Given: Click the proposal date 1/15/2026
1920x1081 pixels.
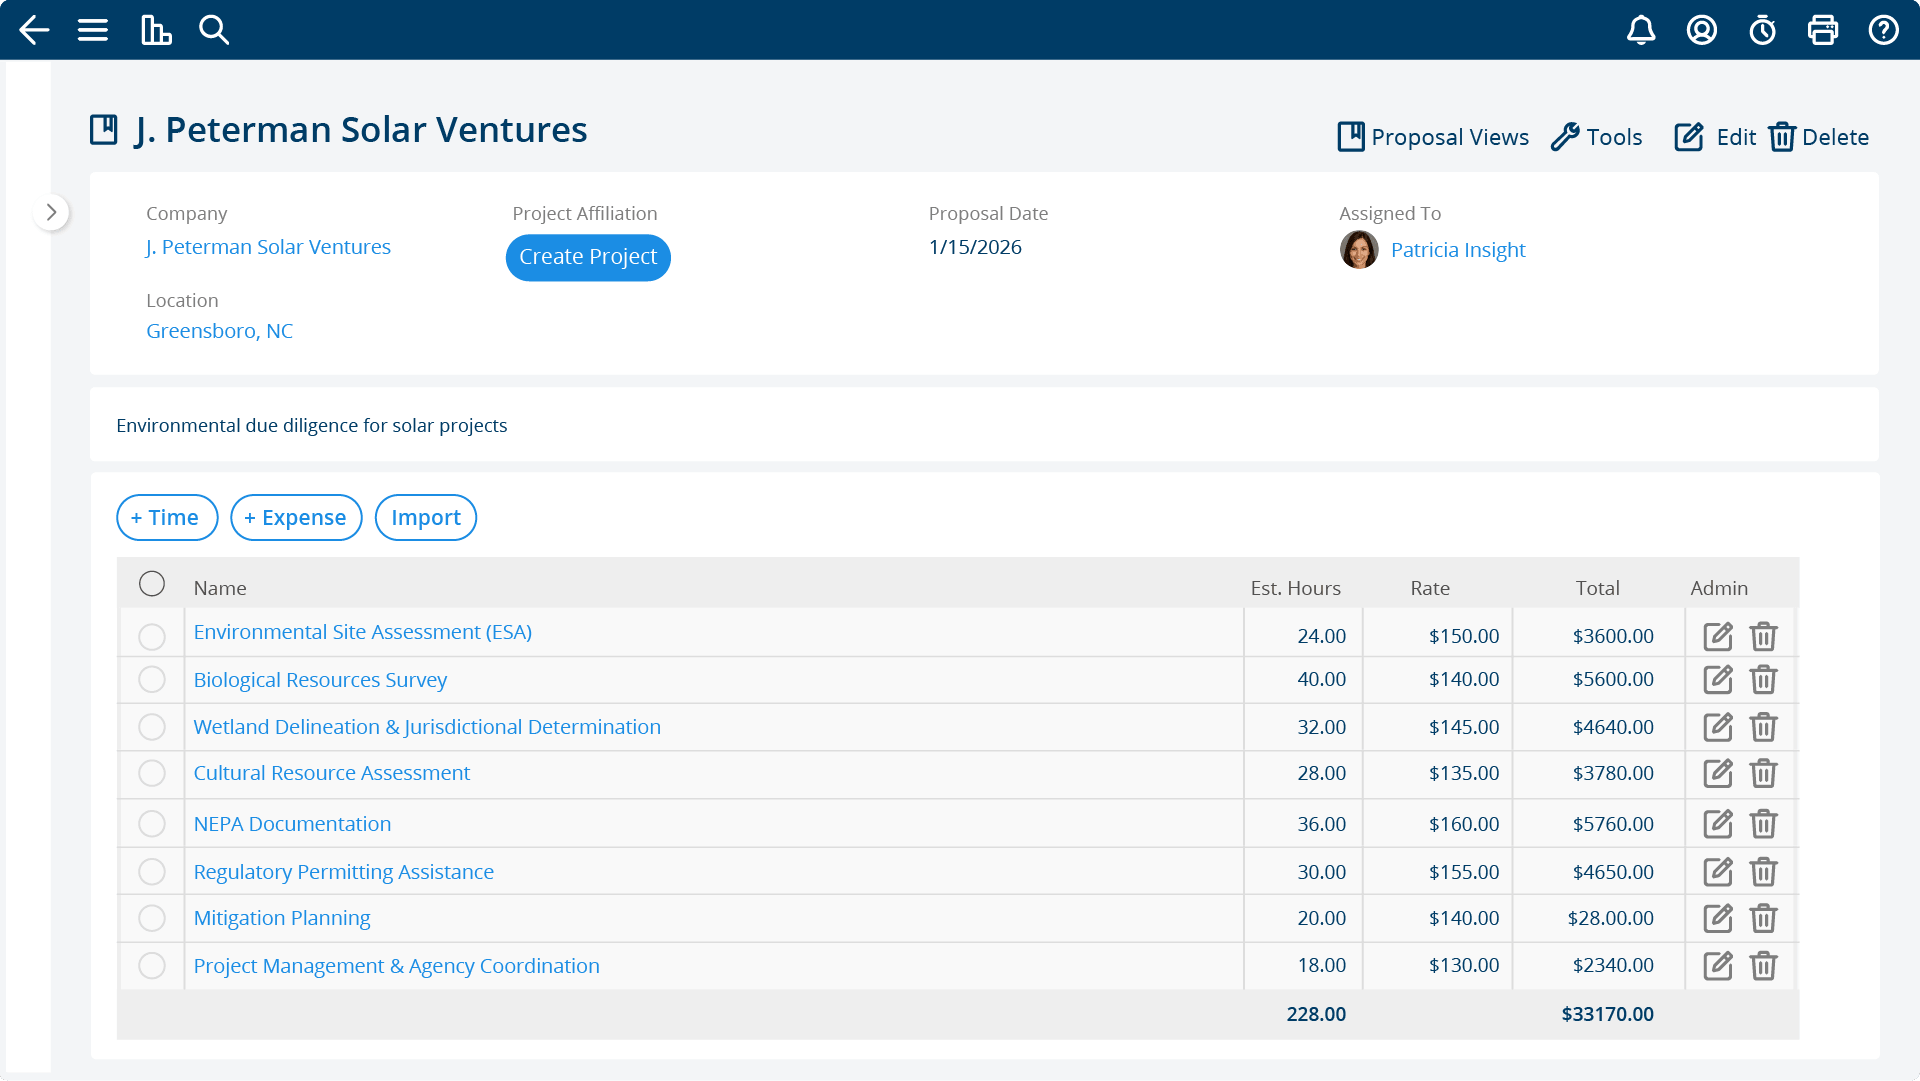Looking at the screenshot, I should (975, 247).
